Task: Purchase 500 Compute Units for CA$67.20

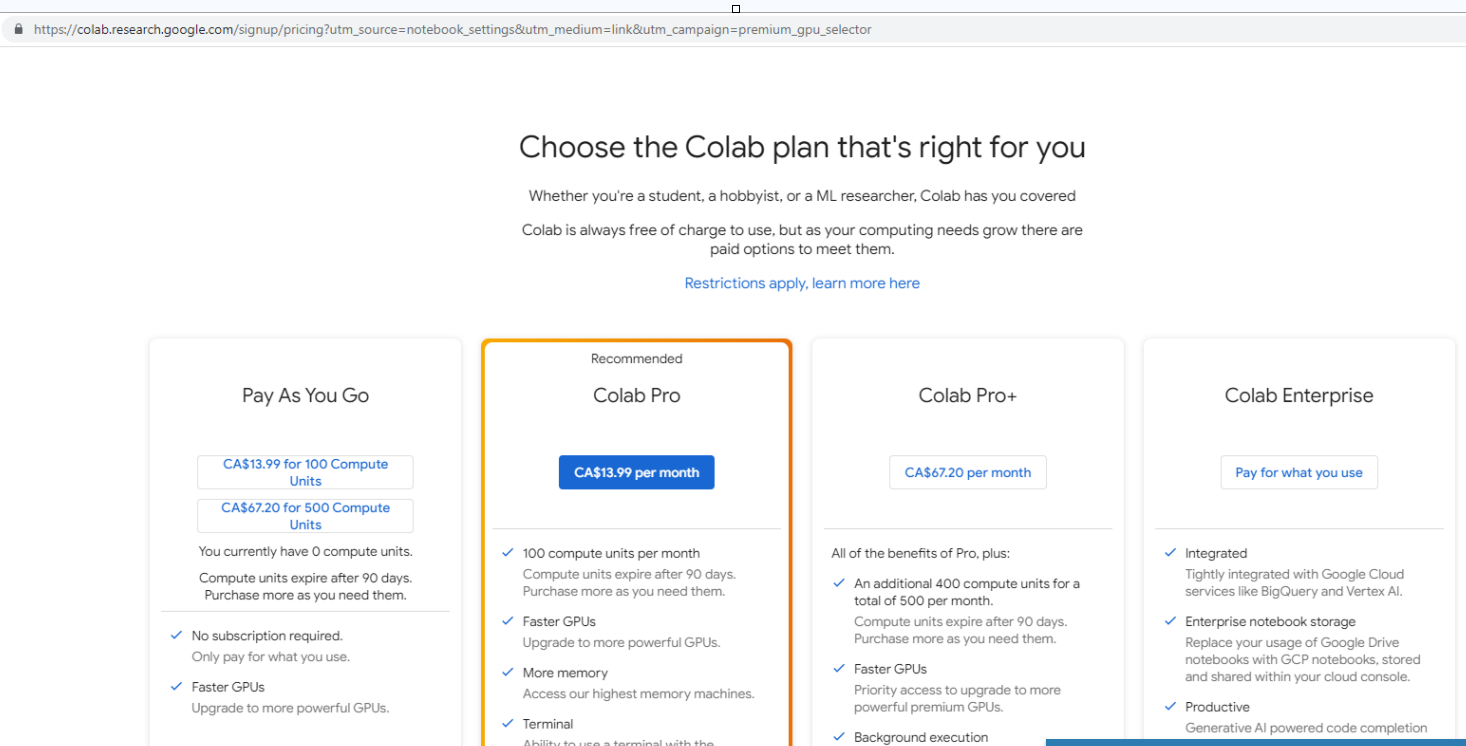Action: pyautogui.click(x=305, y=516)
